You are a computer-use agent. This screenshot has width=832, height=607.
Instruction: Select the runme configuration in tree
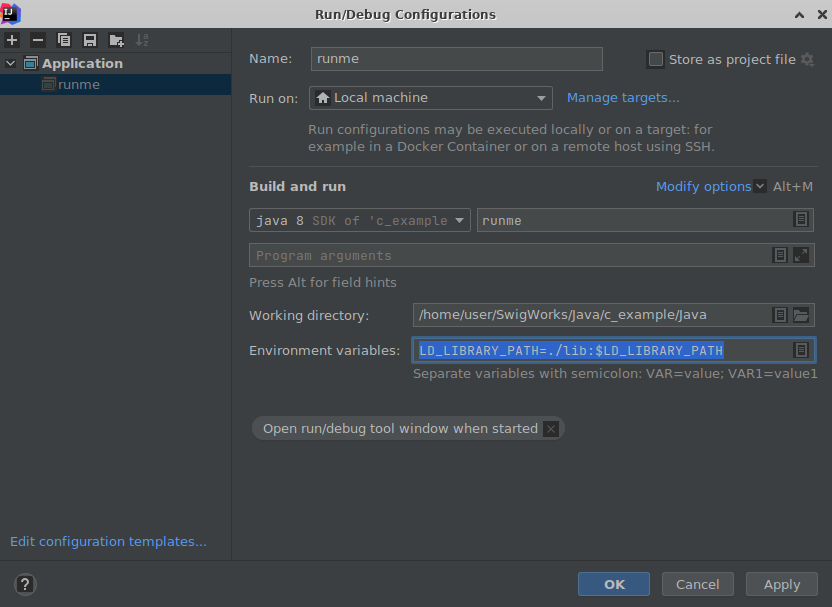point(78,85)
